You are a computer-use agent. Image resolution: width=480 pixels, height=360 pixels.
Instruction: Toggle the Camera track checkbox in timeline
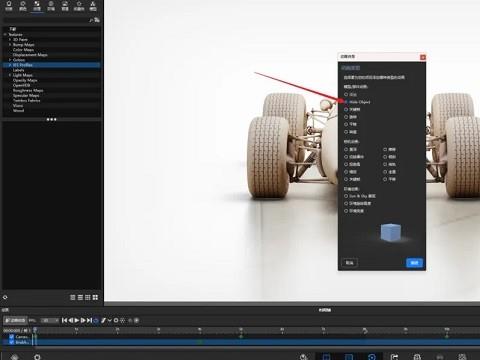[x=12, y=337]
